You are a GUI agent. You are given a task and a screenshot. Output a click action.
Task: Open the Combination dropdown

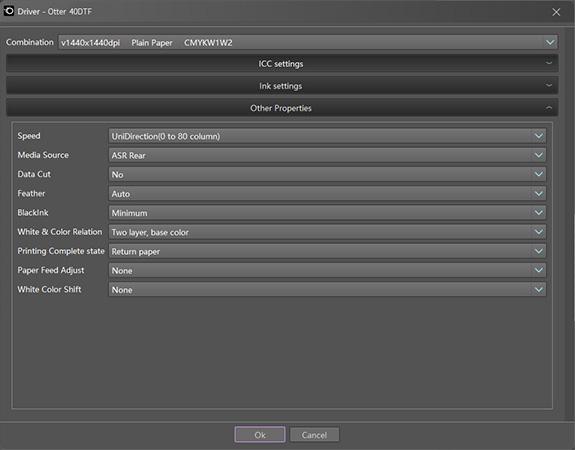point(308,43)
